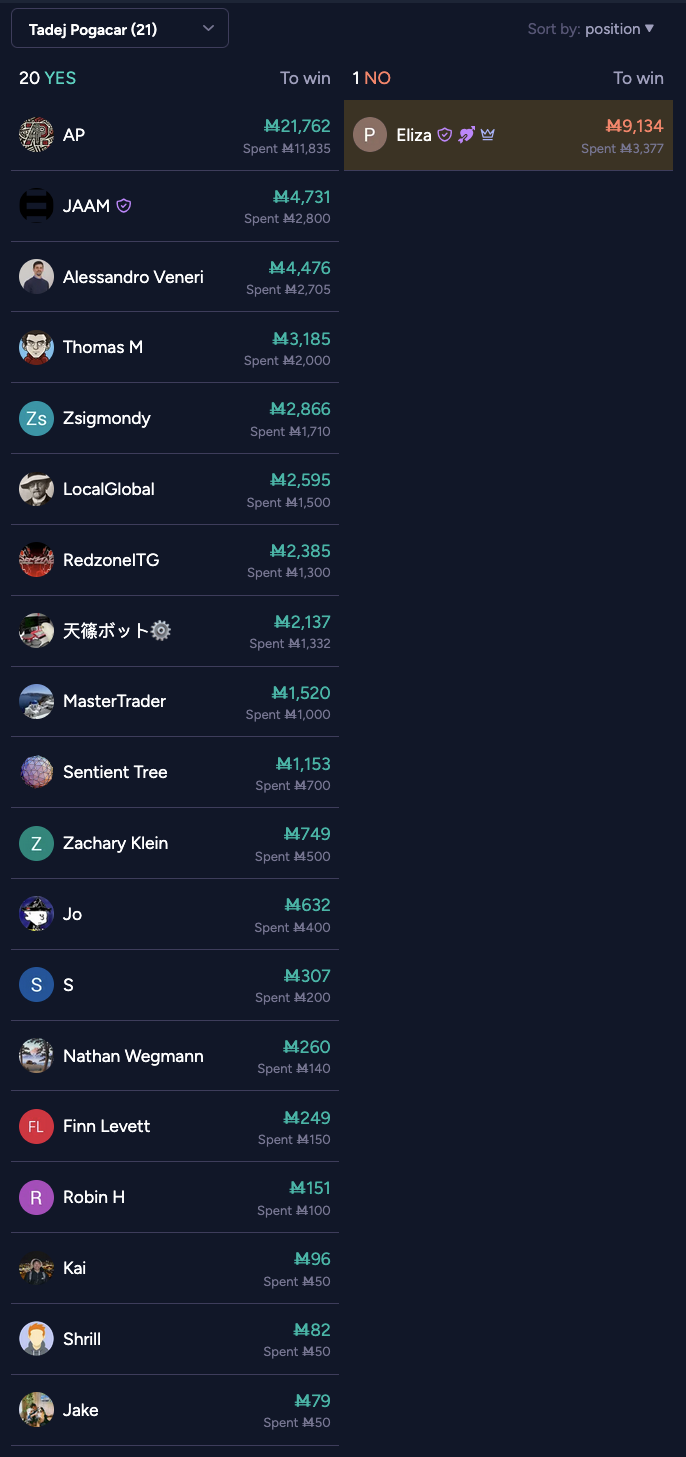Click the crown badge next to Eliza
The image size is (686, 1457).
click(488, 135)
